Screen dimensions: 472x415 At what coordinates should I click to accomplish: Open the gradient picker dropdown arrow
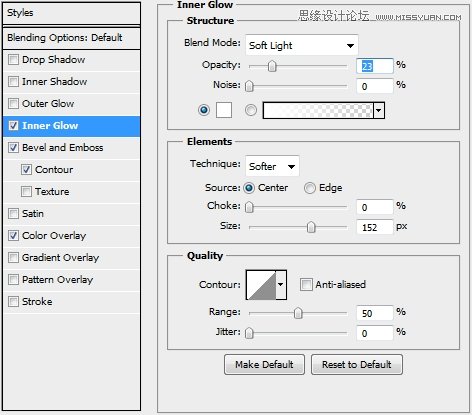379,110
